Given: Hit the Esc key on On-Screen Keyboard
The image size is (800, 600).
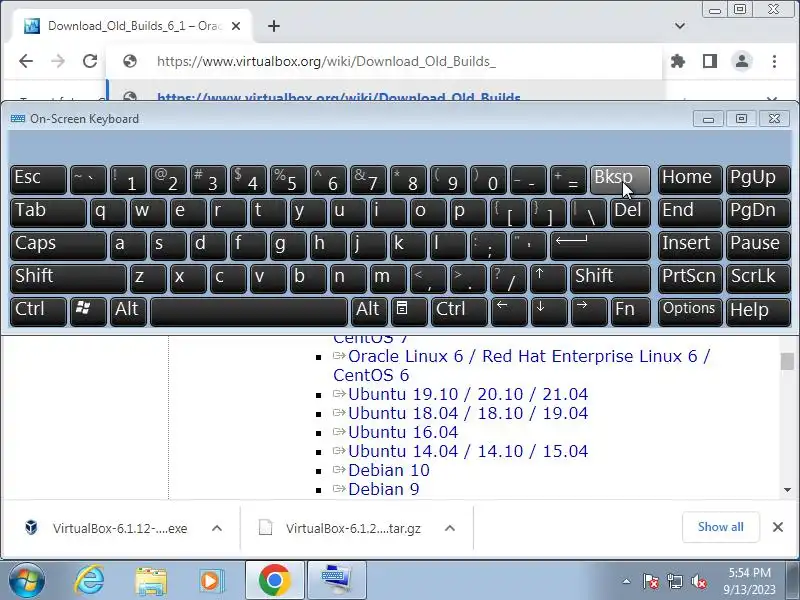Looking at the screenshot, I should 38,180.
